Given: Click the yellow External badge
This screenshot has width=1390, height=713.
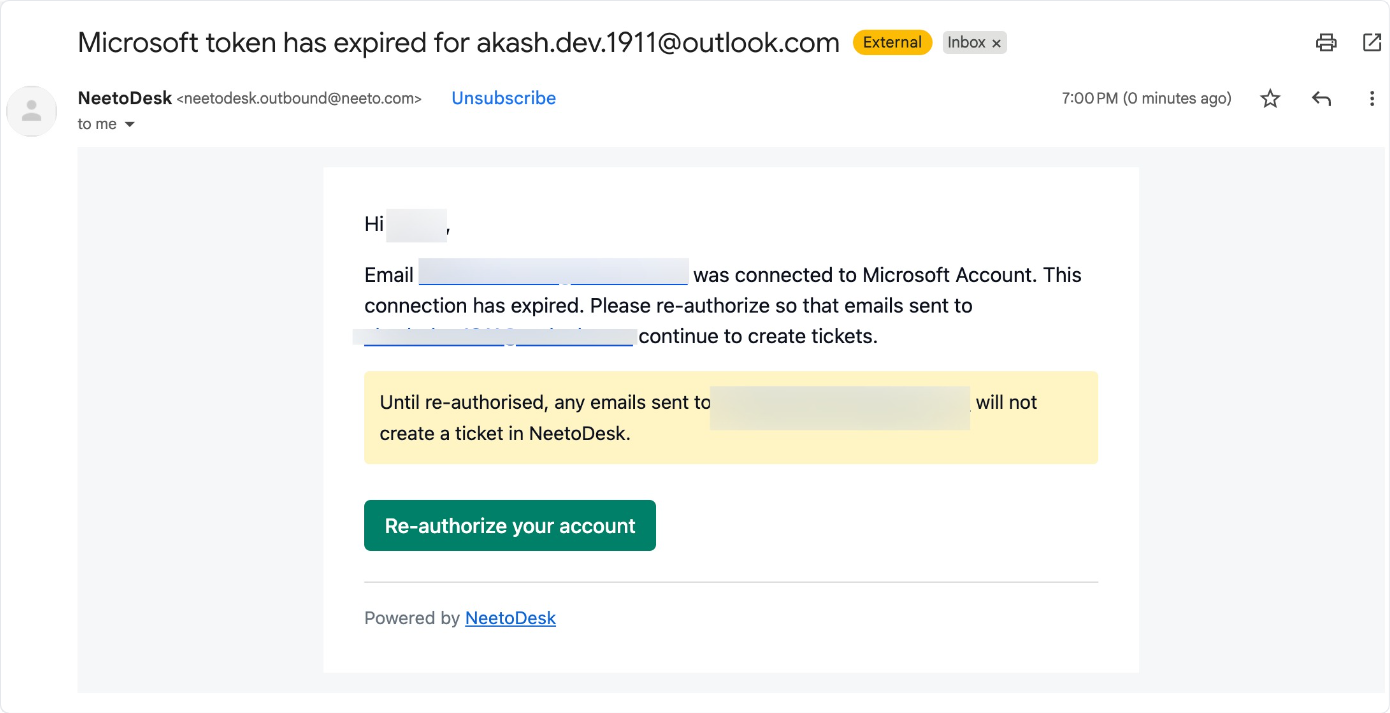Looking at the screenshot, I should [892, 43].
